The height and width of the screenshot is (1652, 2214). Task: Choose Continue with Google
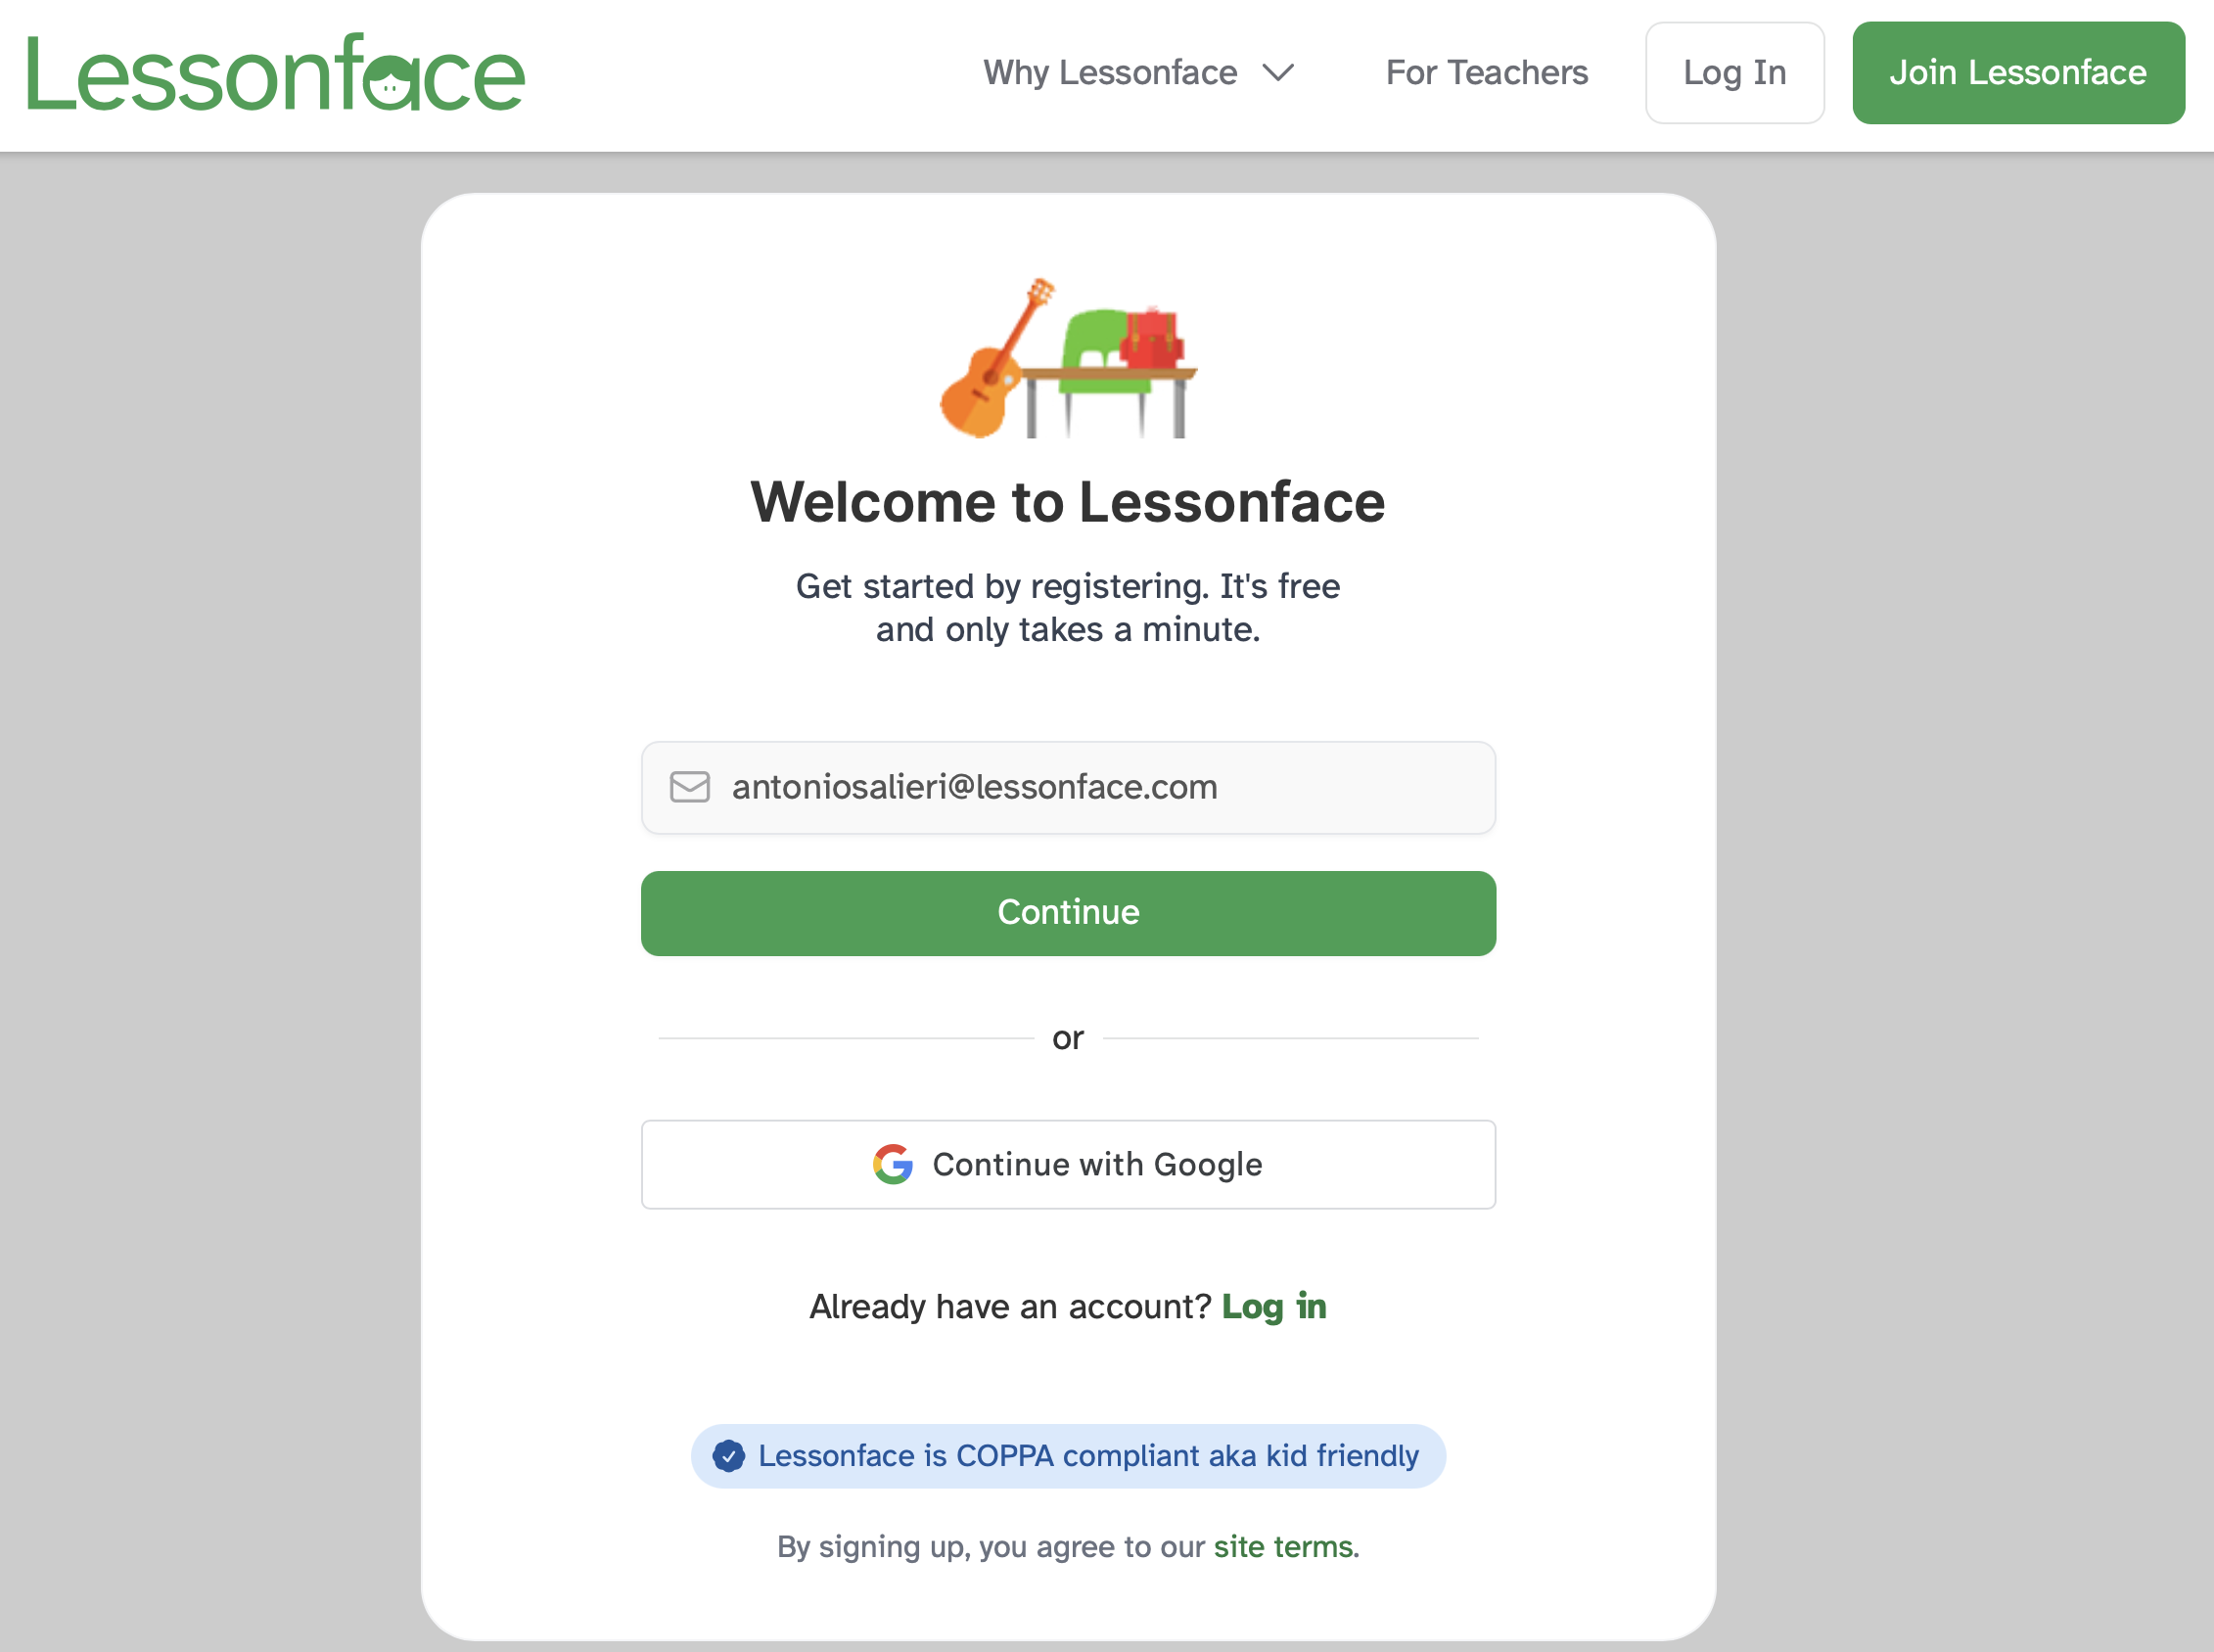1068,1164
